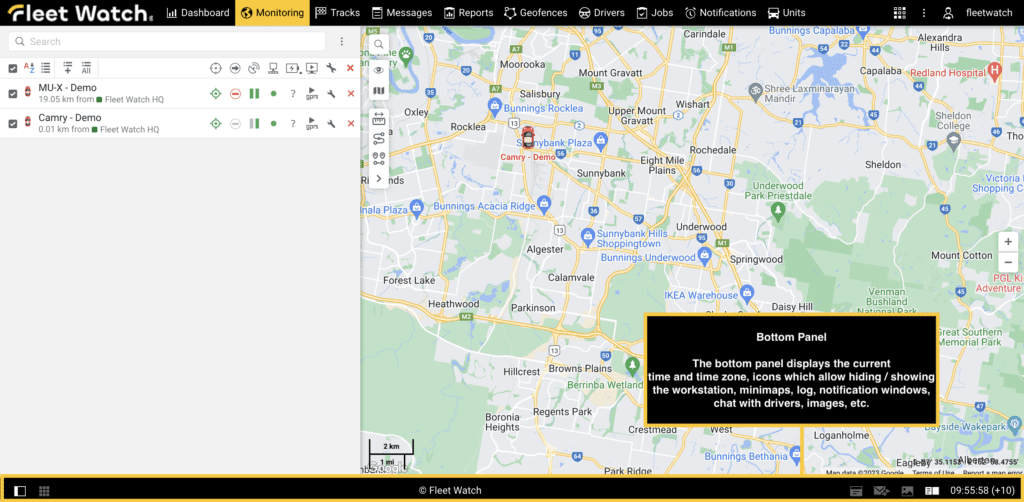Open the map layers icon
This screenshot has width=1024, height=502.
coord(378,91)
